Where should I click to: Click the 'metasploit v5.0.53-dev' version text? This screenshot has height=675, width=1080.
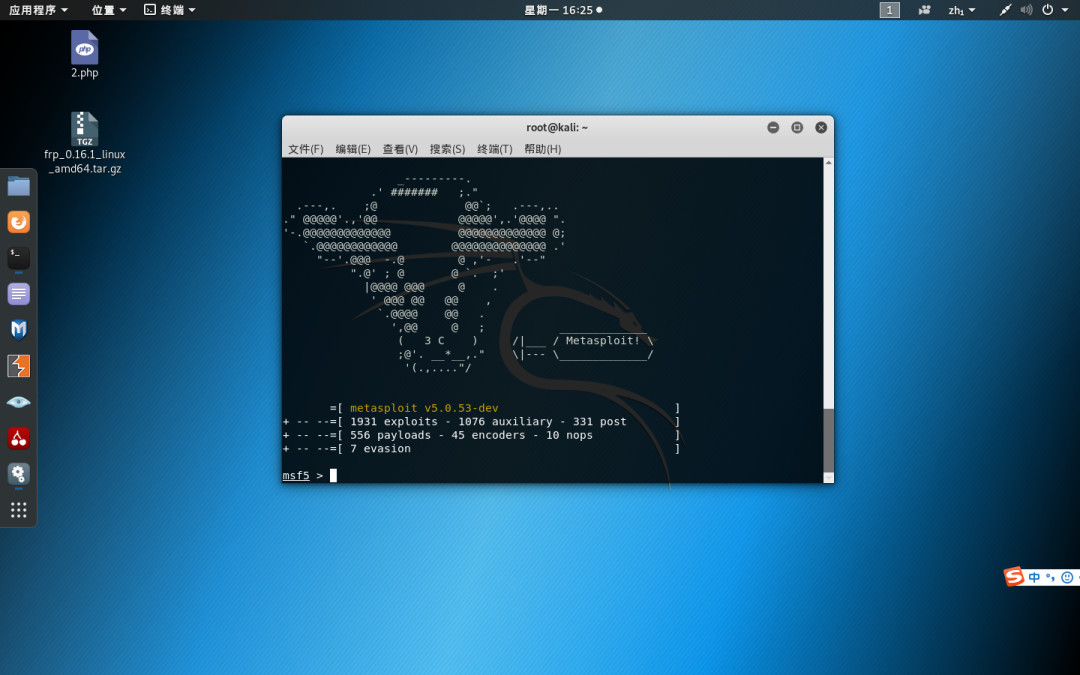pos(424,408)
